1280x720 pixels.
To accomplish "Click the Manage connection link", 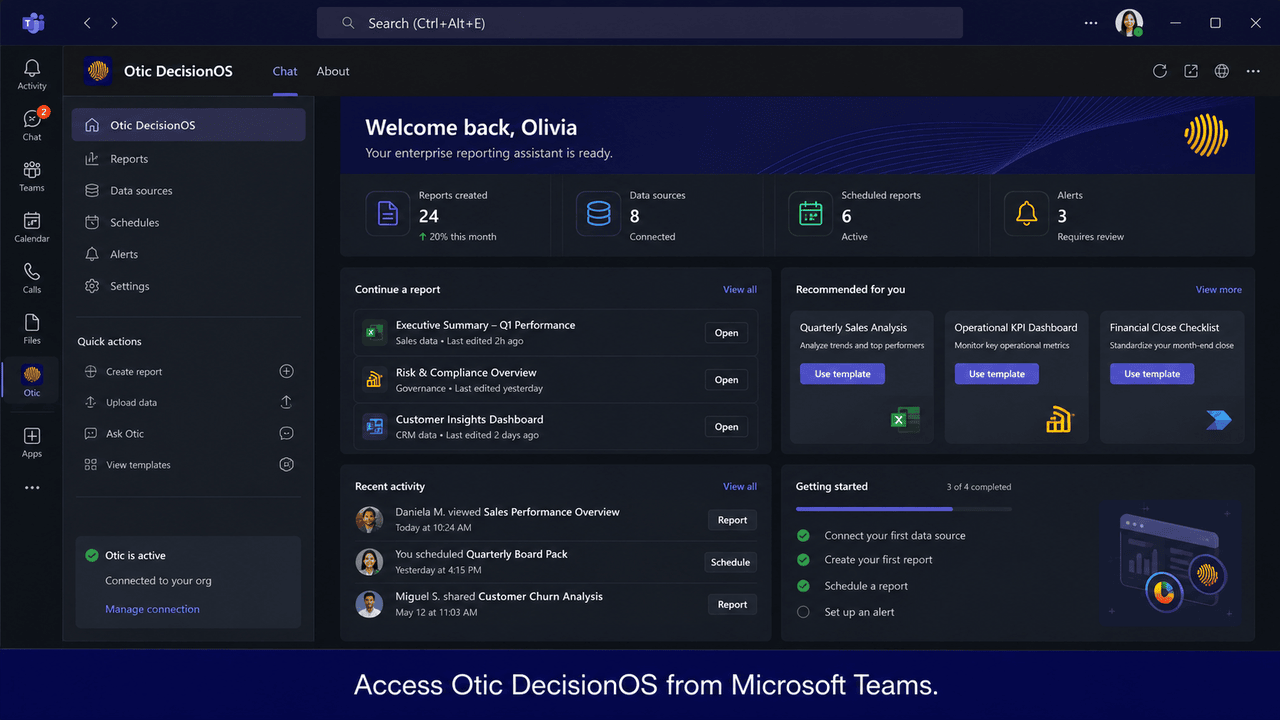I will (x=152, y=609).
